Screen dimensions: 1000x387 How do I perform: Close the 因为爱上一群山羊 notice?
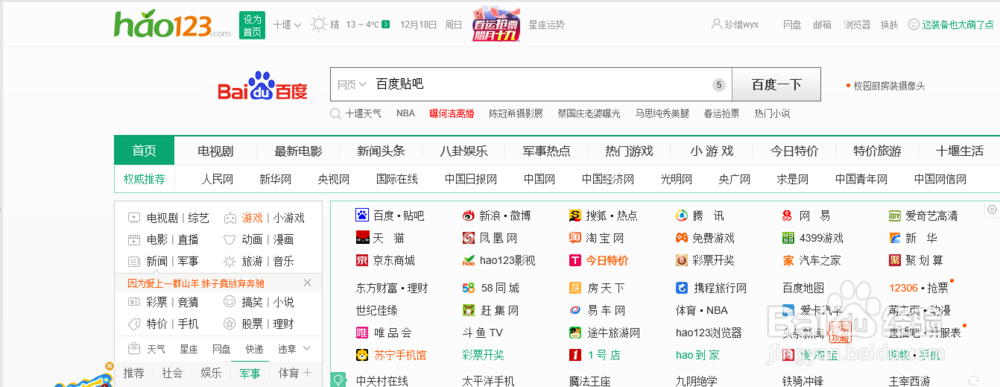click(307, 282)
